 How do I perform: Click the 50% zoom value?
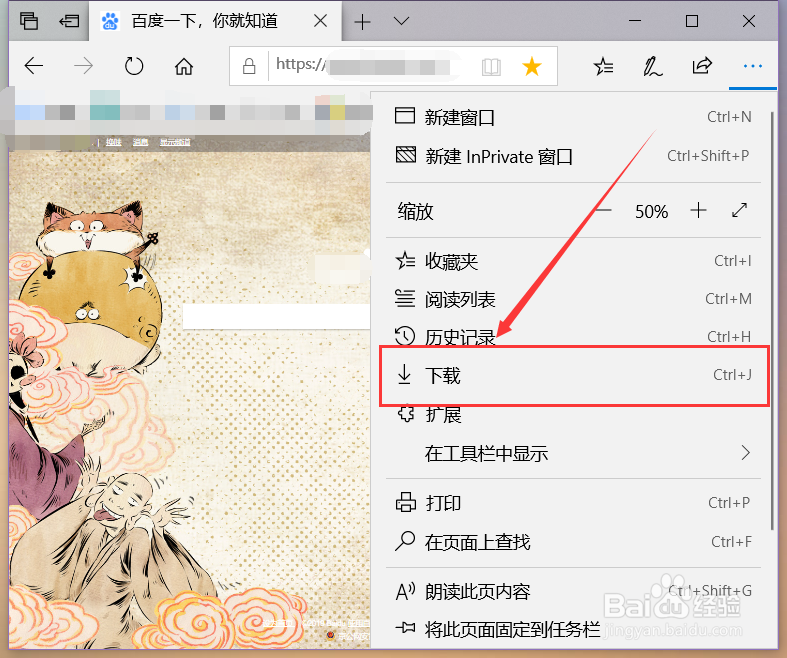click(x=651, y=212)
